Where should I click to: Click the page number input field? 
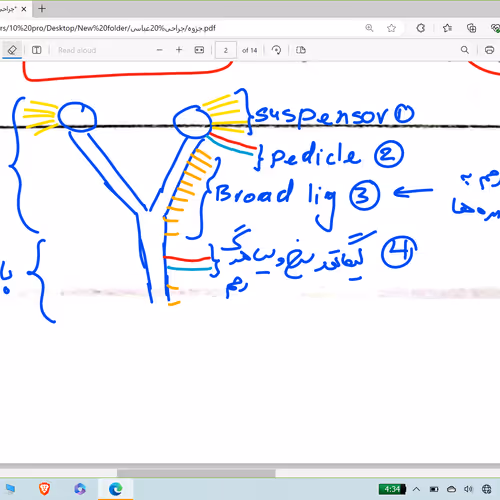(226, 50)
